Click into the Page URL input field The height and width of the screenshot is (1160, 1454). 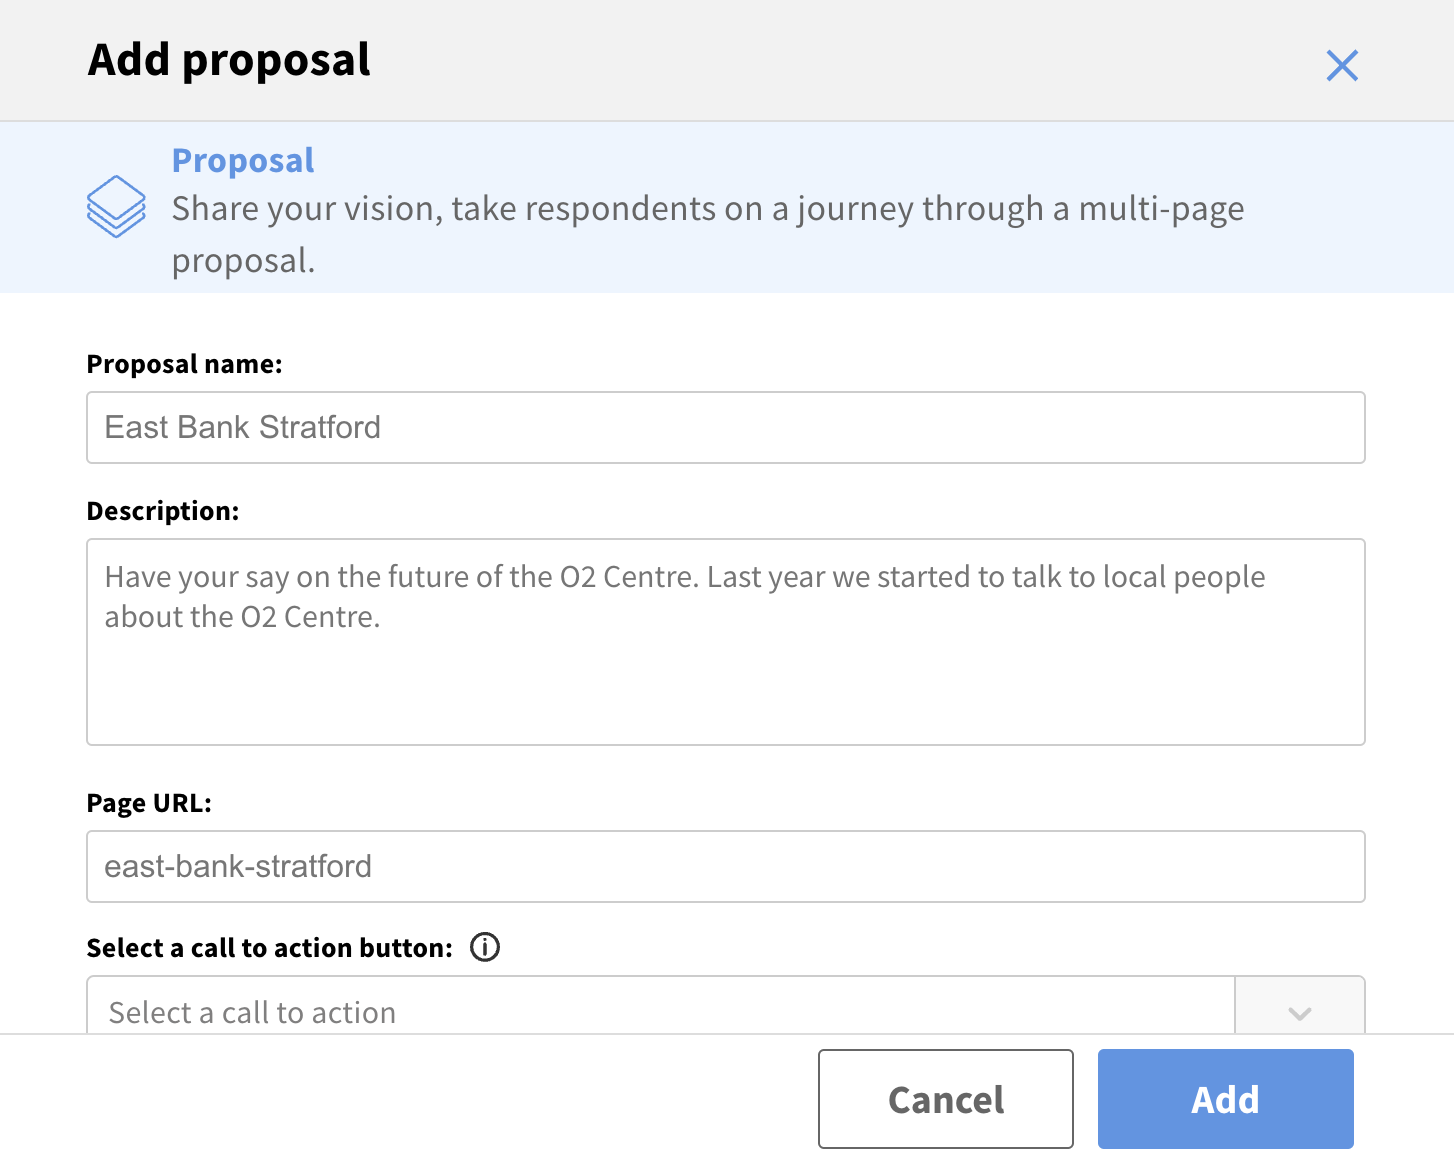(x=725, y=866)
